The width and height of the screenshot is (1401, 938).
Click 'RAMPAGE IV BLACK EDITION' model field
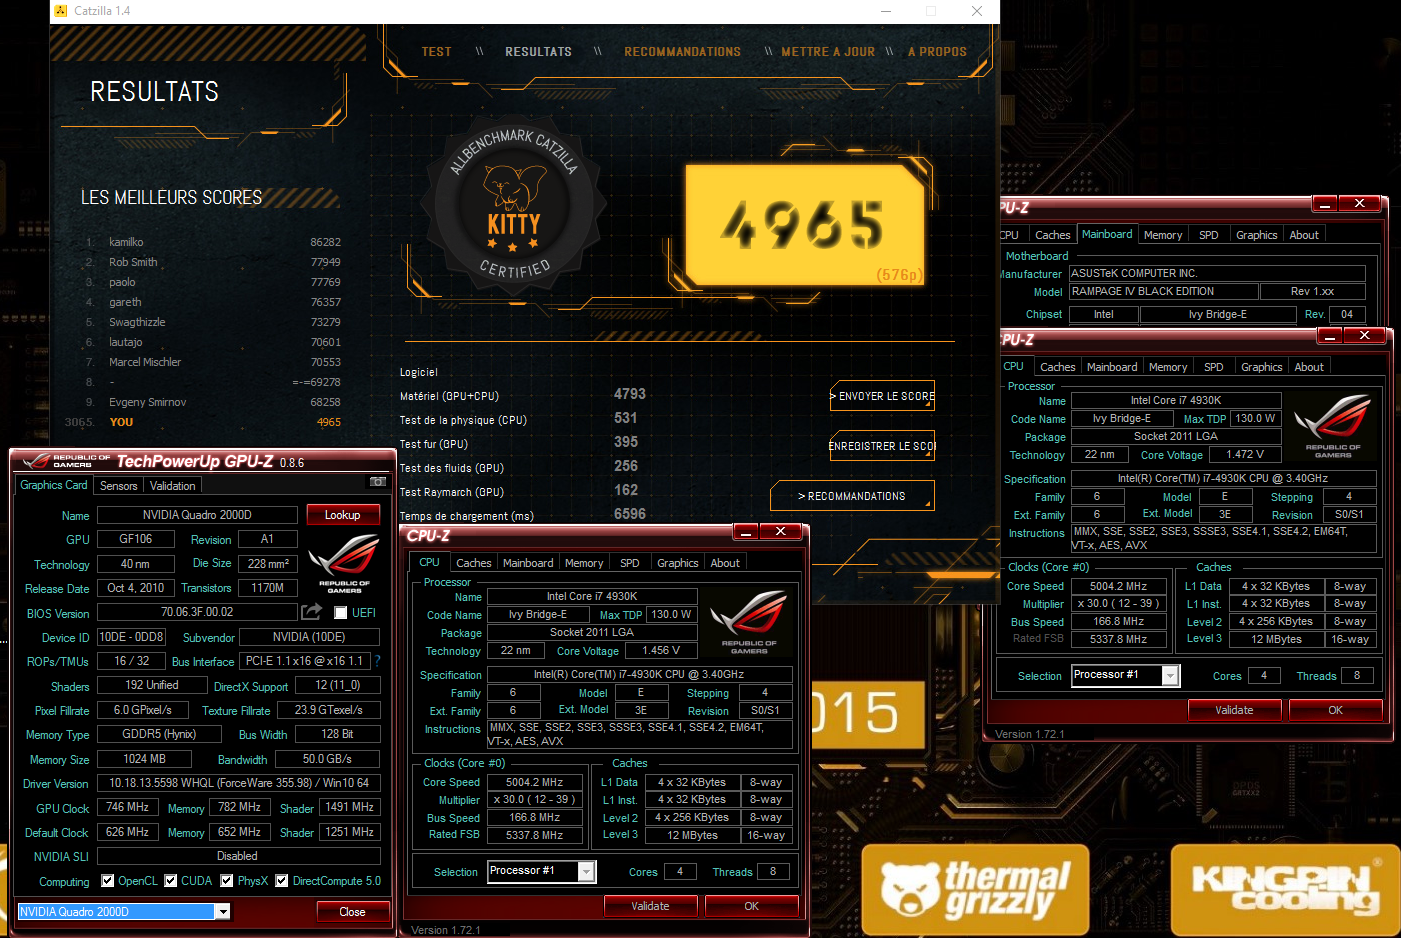coord(1162,291)
